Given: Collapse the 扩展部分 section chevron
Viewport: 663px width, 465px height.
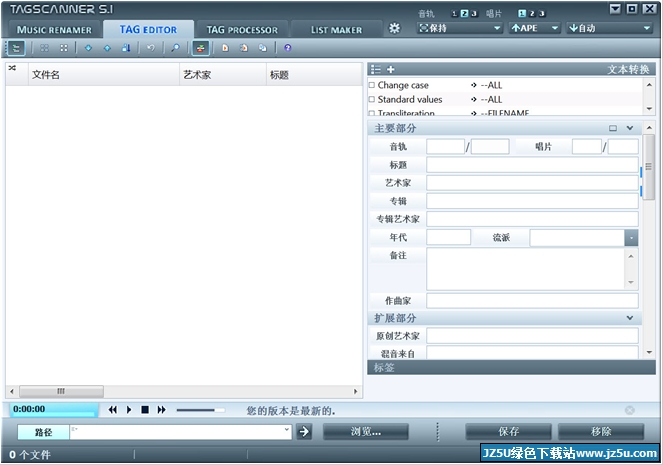Looking at the screenshot, I should point(630,318).
